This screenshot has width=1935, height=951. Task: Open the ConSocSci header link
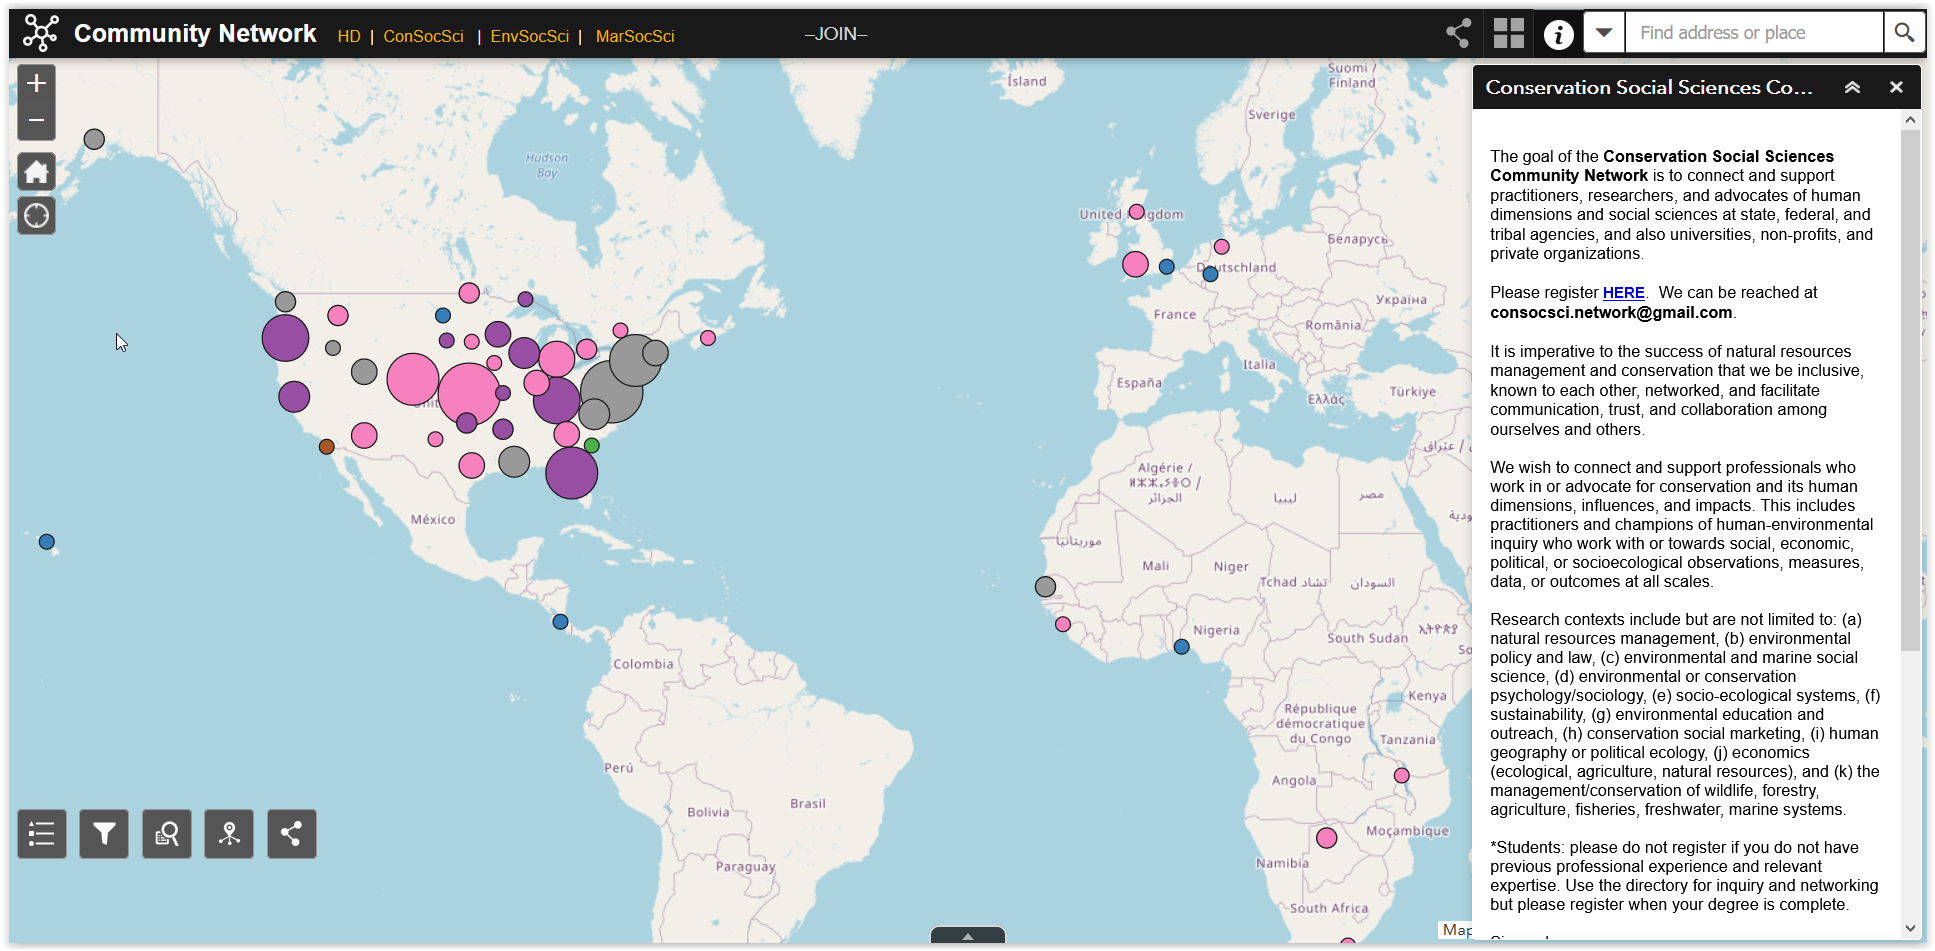point(423,37)
